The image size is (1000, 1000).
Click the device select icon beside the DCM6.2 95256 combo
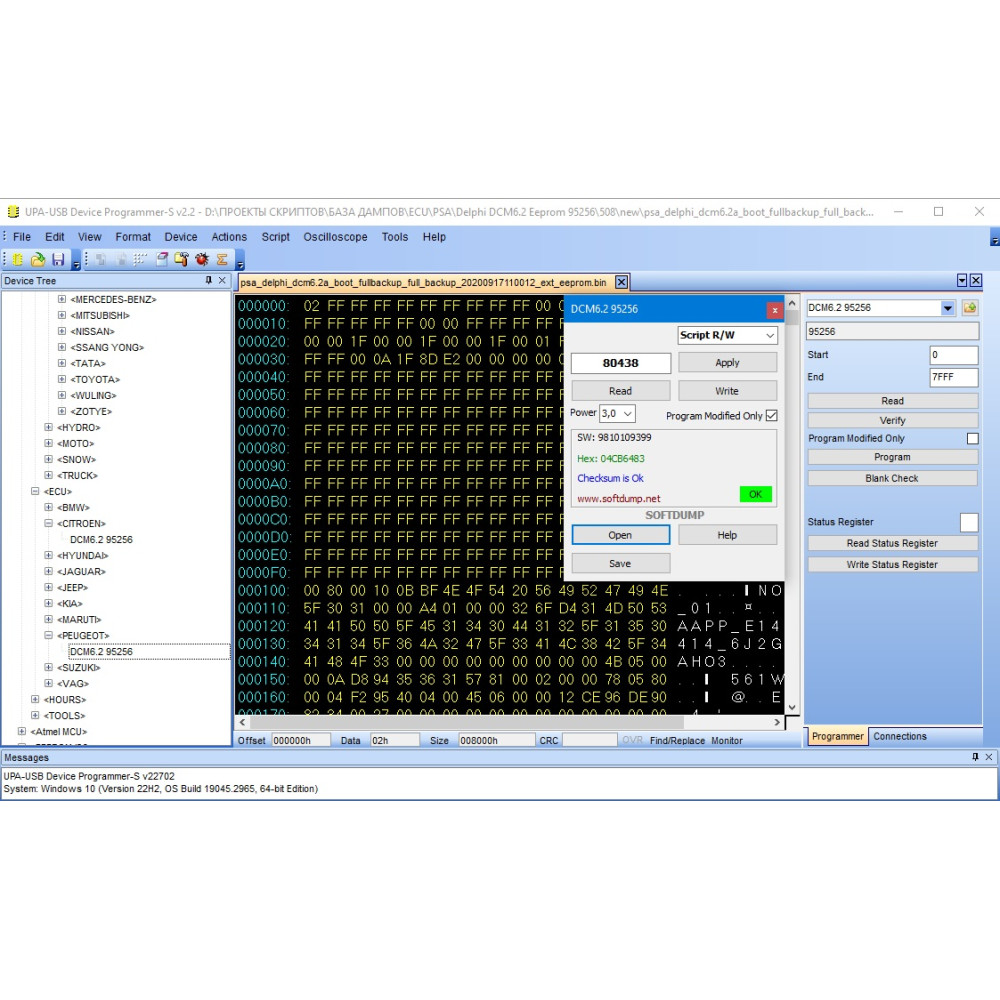[970, 308]
